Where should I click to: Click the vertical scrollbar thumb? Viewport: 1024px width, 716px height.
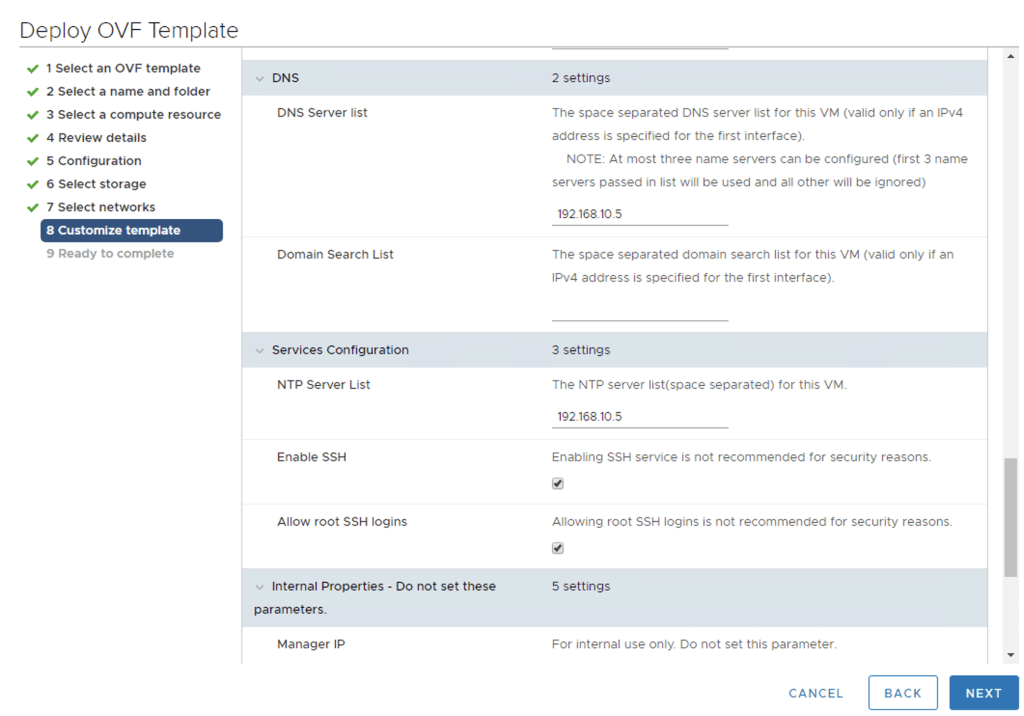pyautogui.click(x=1011, y=518)
